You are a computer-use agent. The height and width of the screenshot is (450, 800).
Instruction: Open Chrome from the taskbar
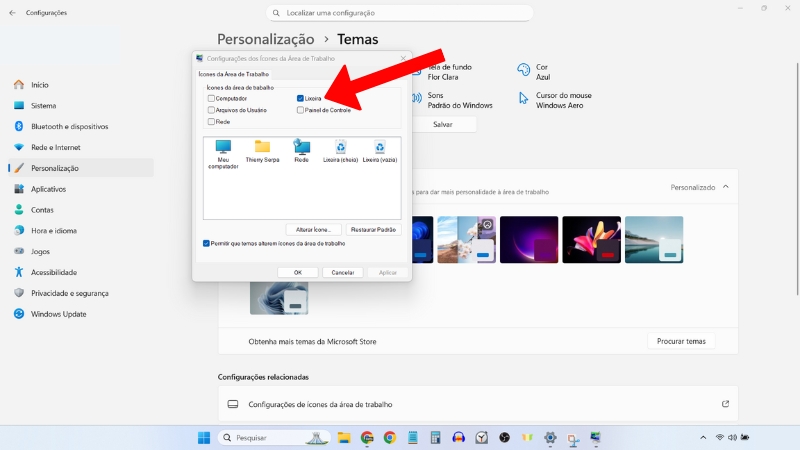[389, 438]
